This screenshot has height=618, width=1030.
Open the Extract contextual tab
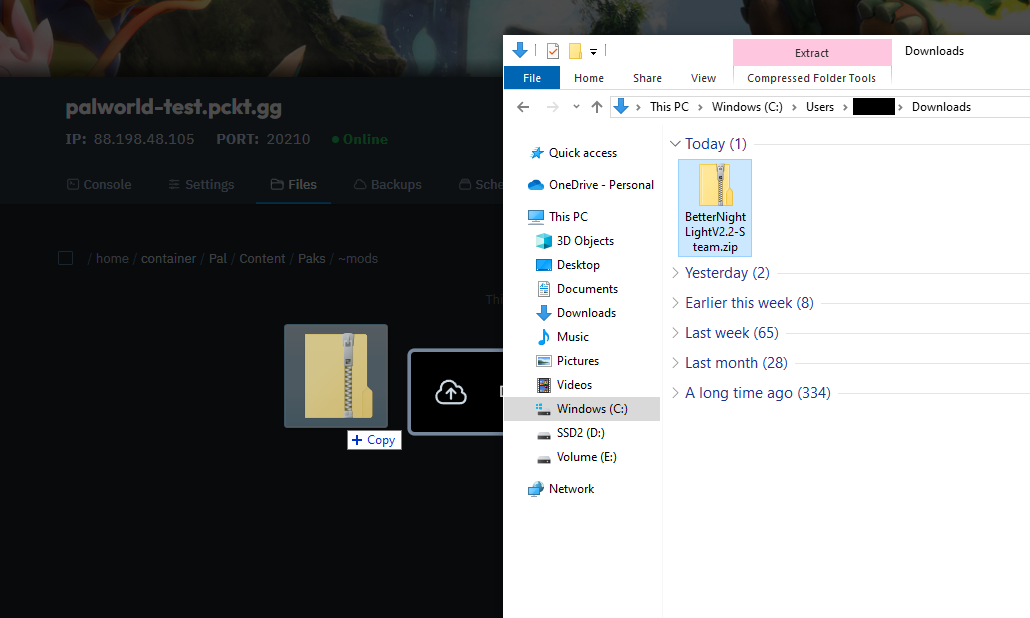(x=812, y=53)
